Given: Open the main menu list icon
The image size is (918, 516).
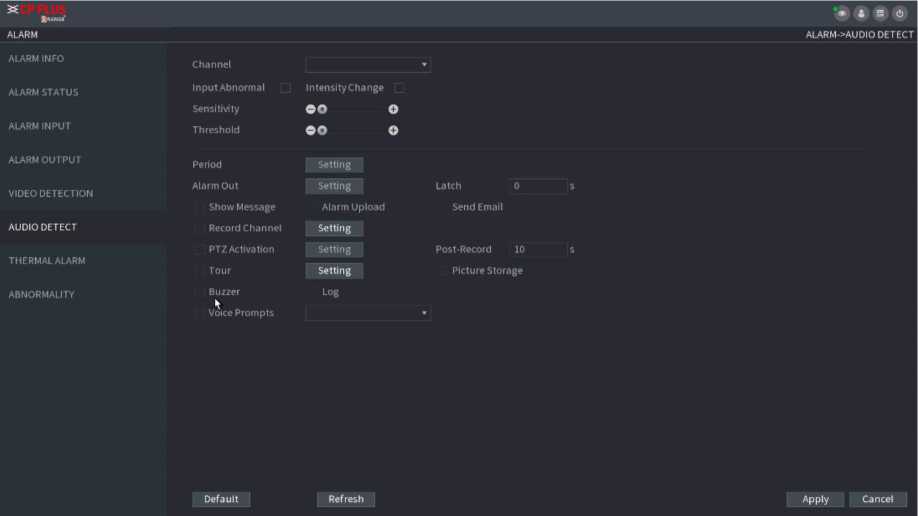Looking at the screenshot, I should (x=880, y=14).
